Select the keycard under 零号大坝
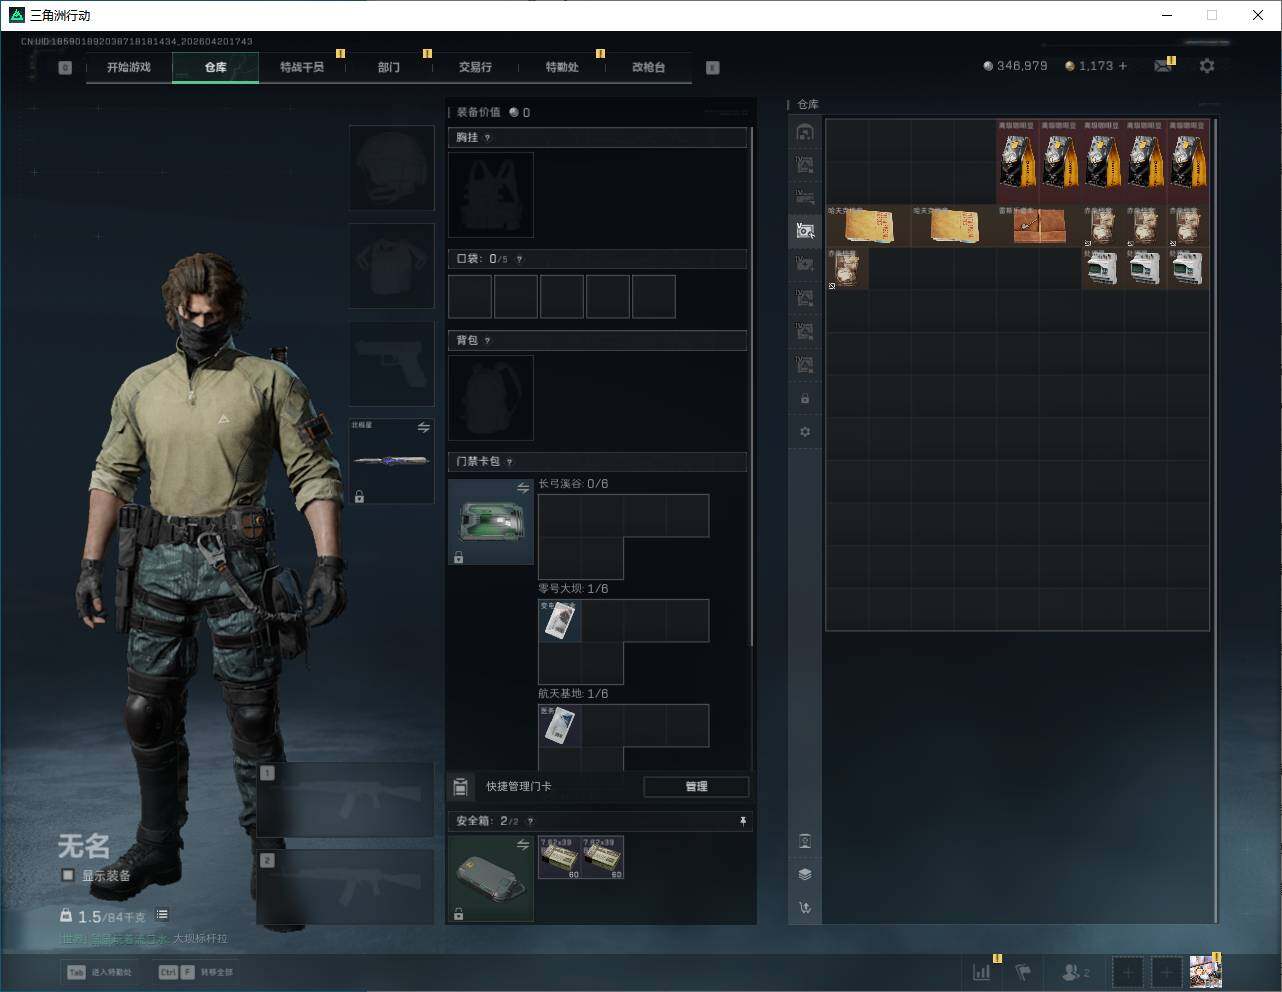 point(560,621)
